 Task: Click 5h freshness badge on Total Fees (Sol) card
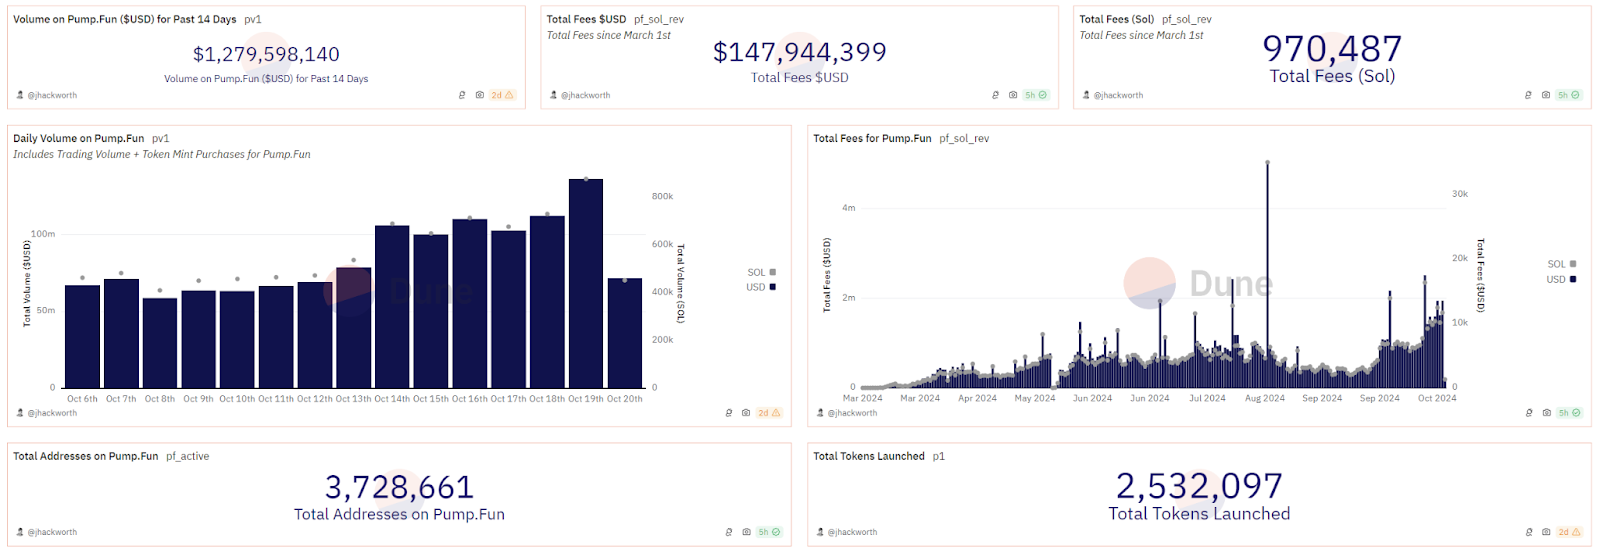(1569, 95)
